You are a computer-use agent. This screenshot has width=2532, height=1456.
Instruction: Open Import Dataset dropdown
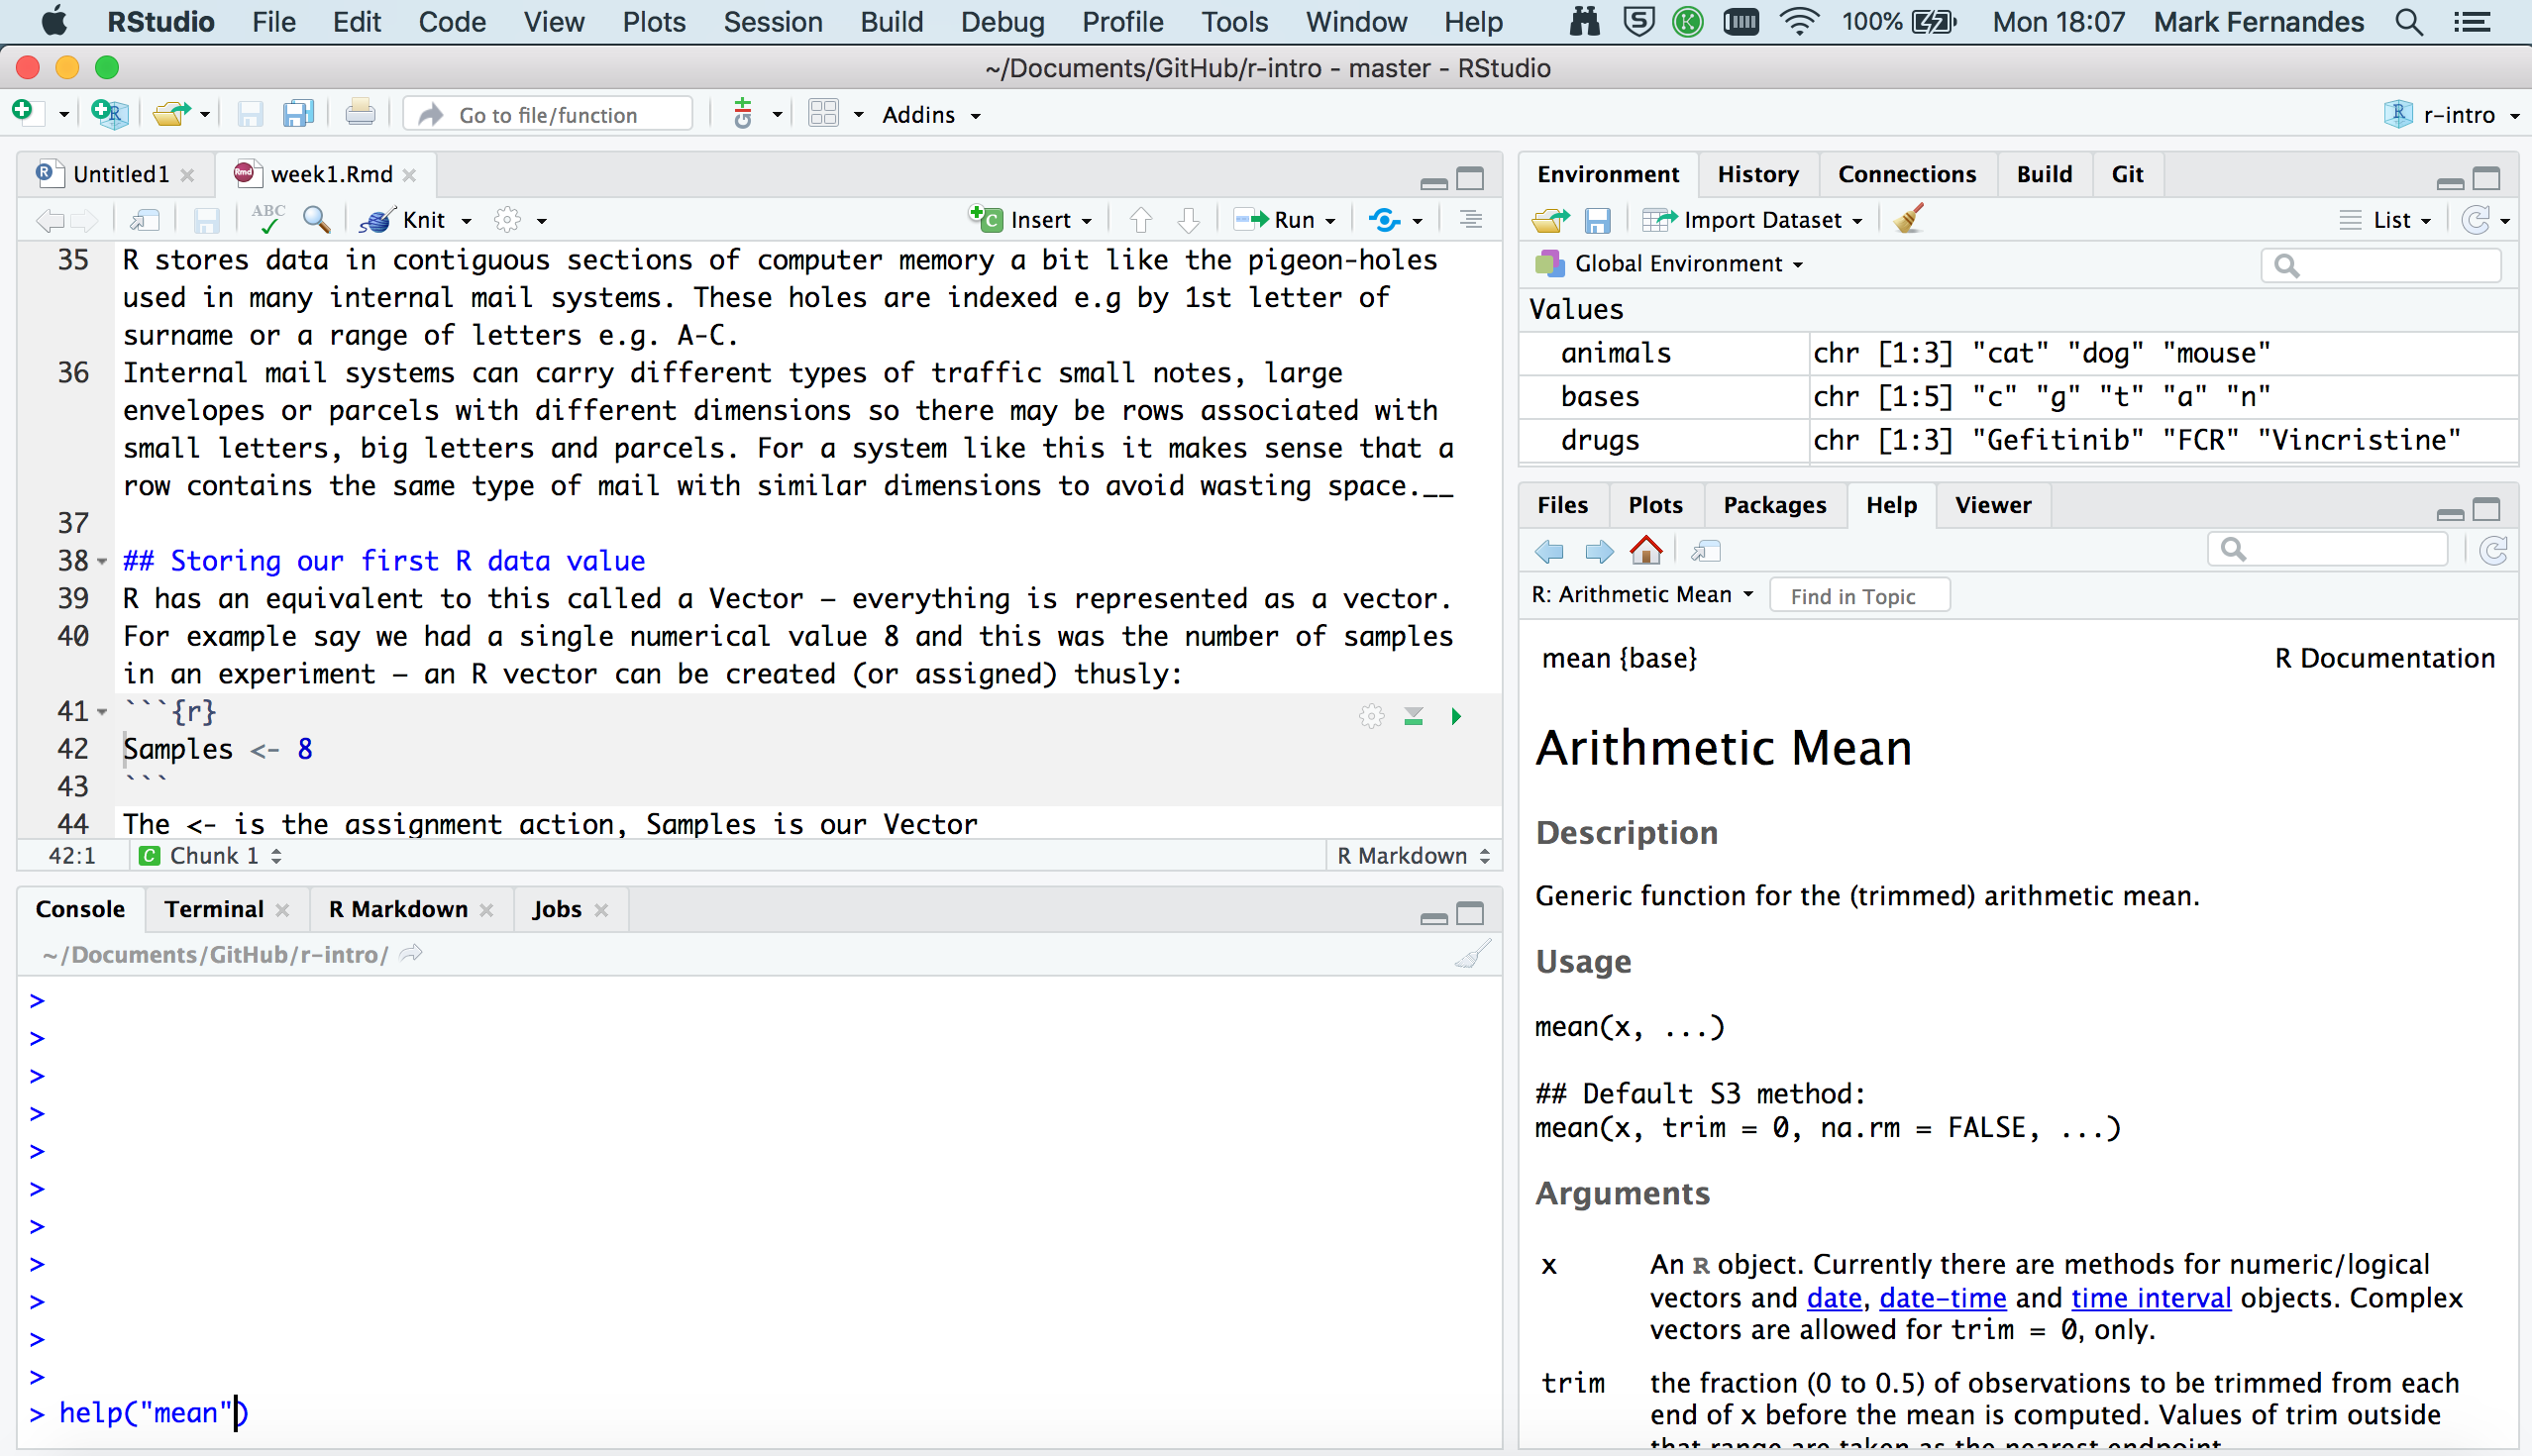pyautogui.click(x=1752, y=219)
